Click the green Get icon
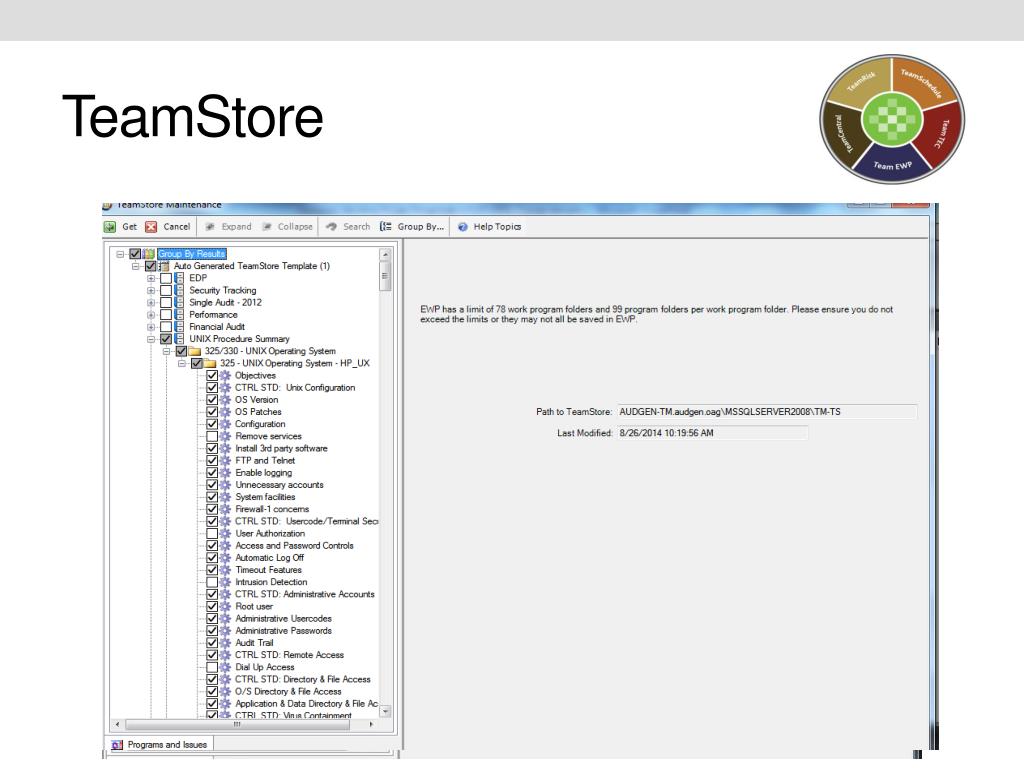Screen dimensions: 1024x768 110,227
